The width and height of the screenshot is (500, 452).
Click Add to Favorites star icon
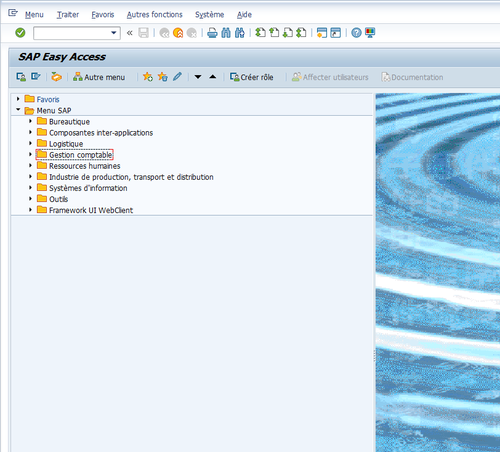(x=148, y=77)
